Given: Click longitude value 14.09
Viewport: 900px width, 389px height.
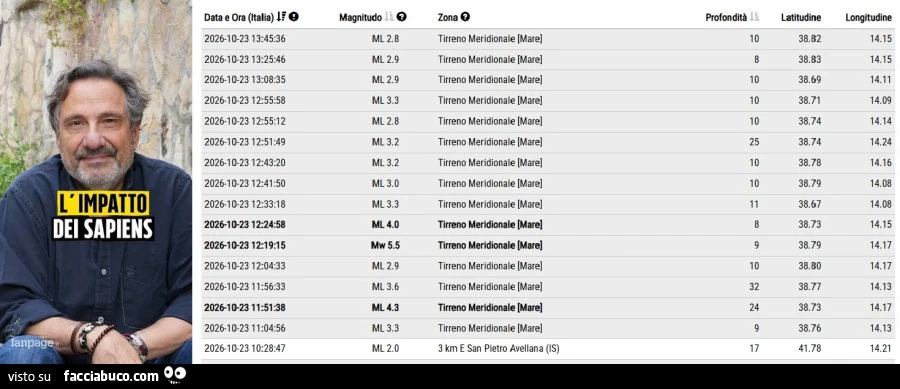Looking at the screenshot, I should pyautogui.click(x=880, y=101).
